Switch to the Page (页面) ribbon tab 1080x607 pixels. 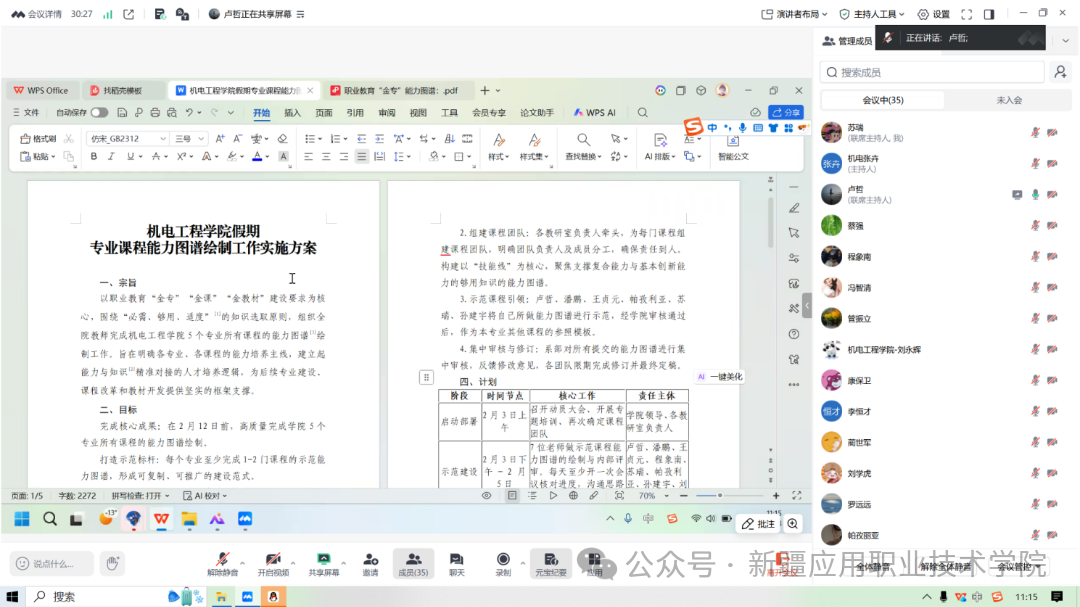[x=324, y=112]
